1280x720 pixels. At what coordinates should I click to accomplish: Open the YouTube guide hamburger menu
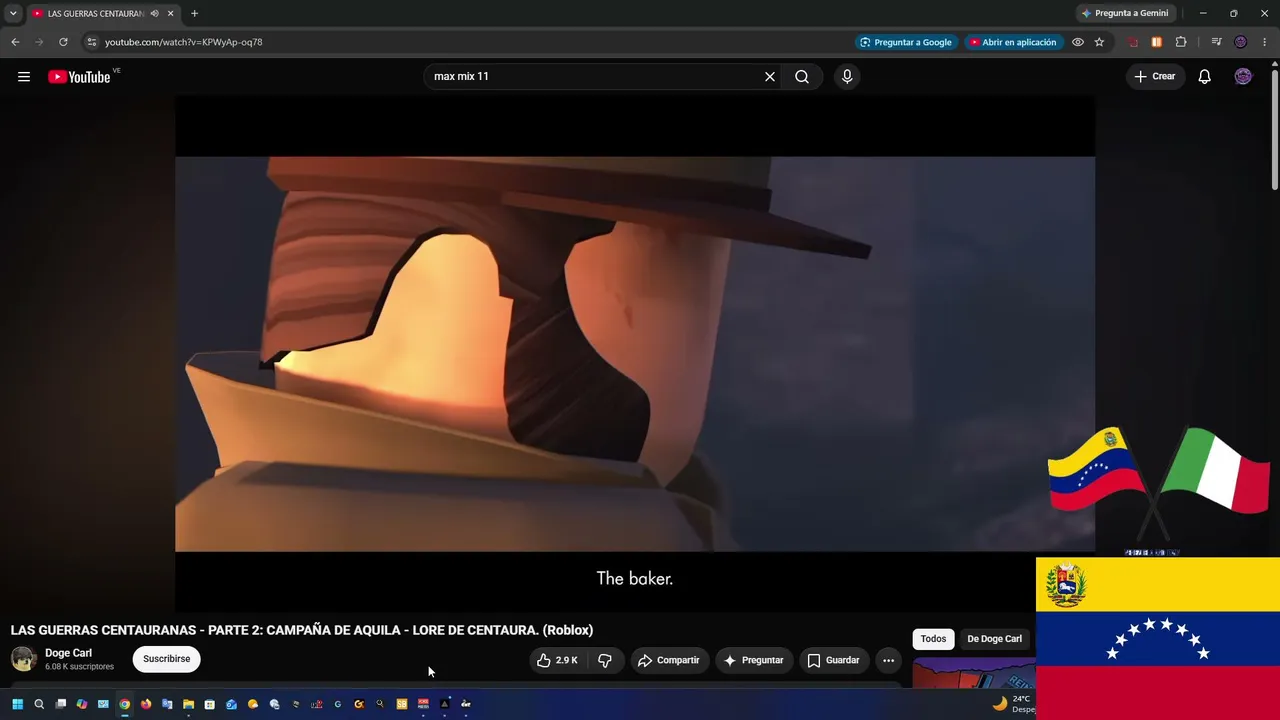[x=24, y=77]
